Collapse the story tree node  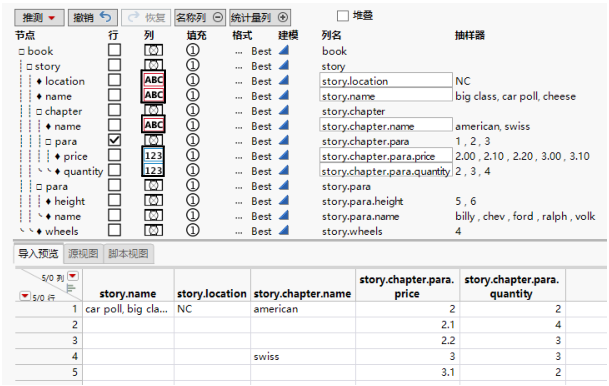coord(30,67)
